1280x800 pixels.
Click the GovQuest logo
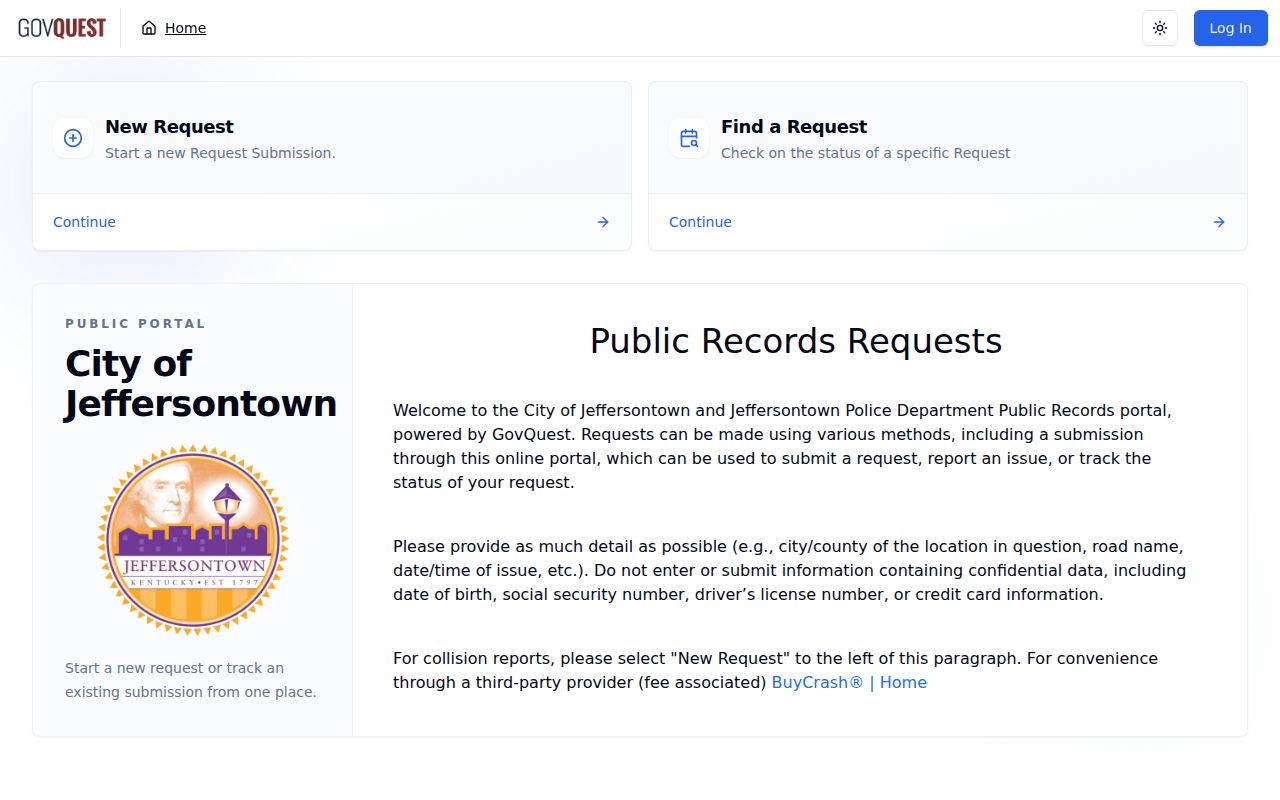click(62, 28)
